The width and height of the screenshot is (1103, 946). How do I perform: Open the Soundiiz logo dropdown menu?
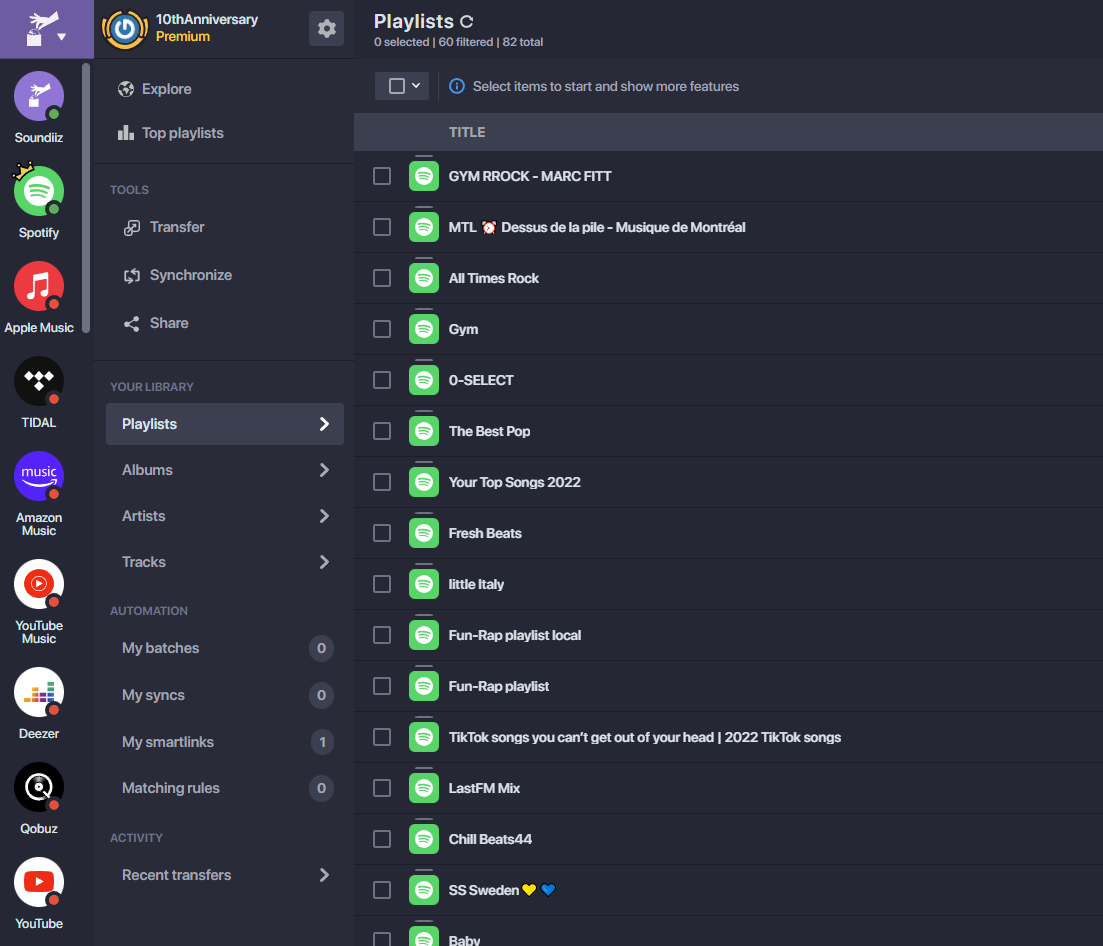point(46,28)
